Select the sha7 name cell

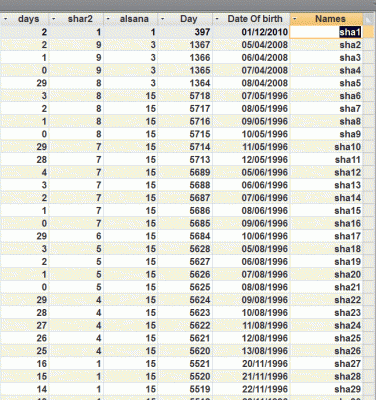[326, 108]
